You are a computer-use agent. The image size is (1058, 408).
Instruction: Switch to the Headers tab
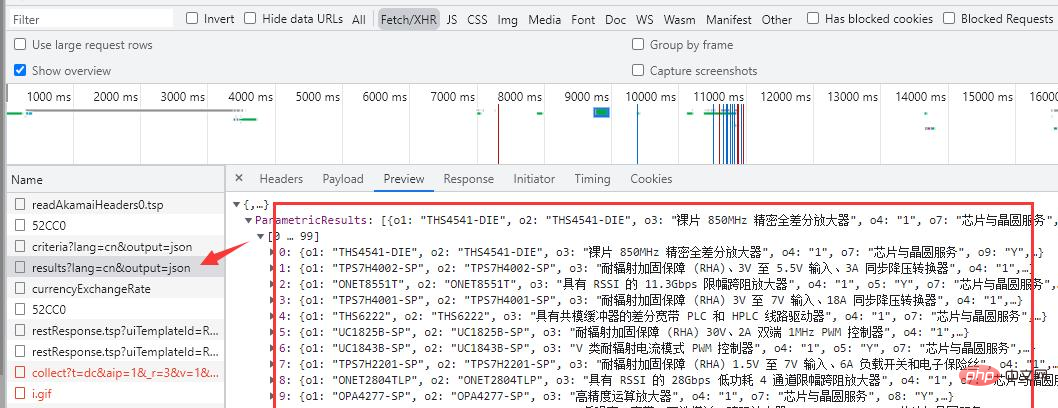point(281,178)
